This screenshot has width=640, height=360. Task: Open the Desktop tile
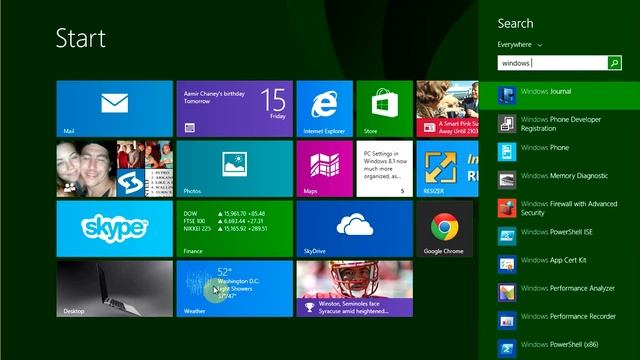tap(114, 289)
